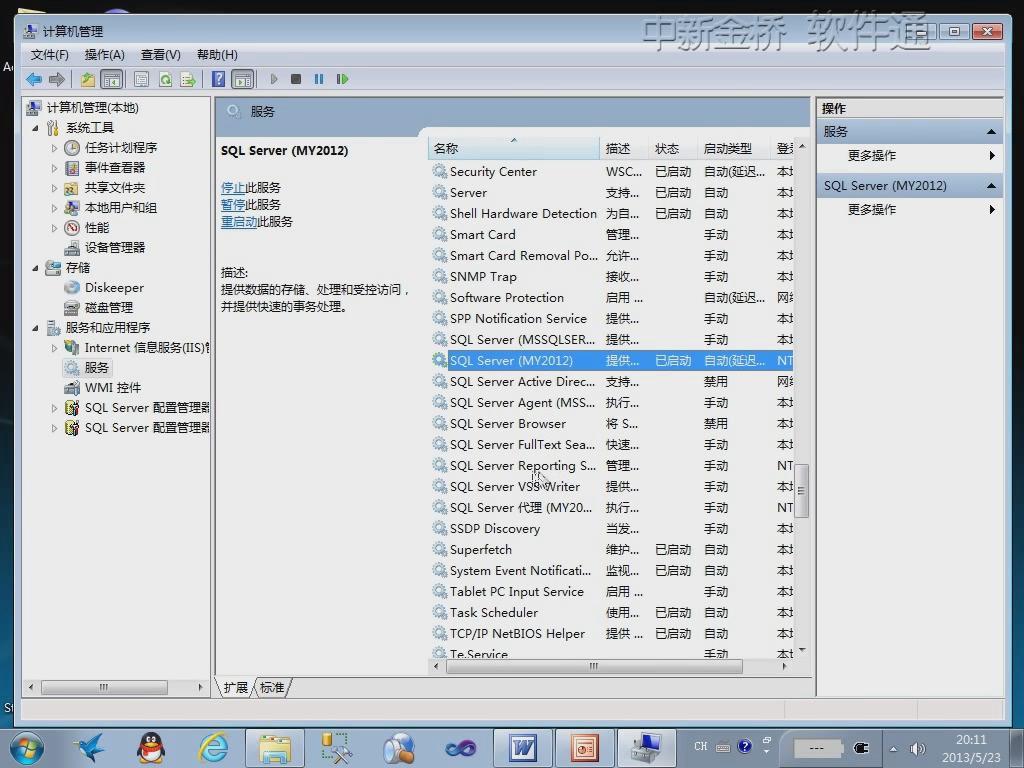Open Internet Explorer from the taskbar
1024x768 pixels.
(x=214, y=748)
